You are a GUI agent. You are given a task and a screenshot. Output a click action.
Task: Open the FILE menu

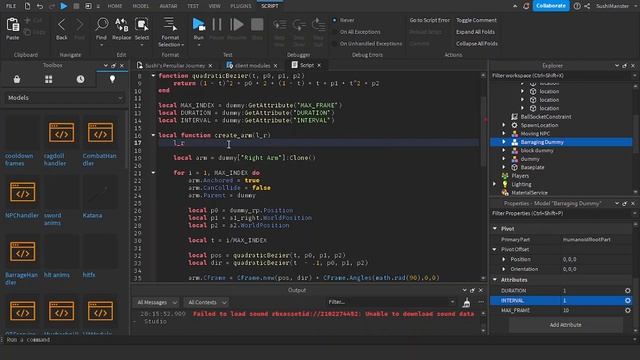coord(11,6)
